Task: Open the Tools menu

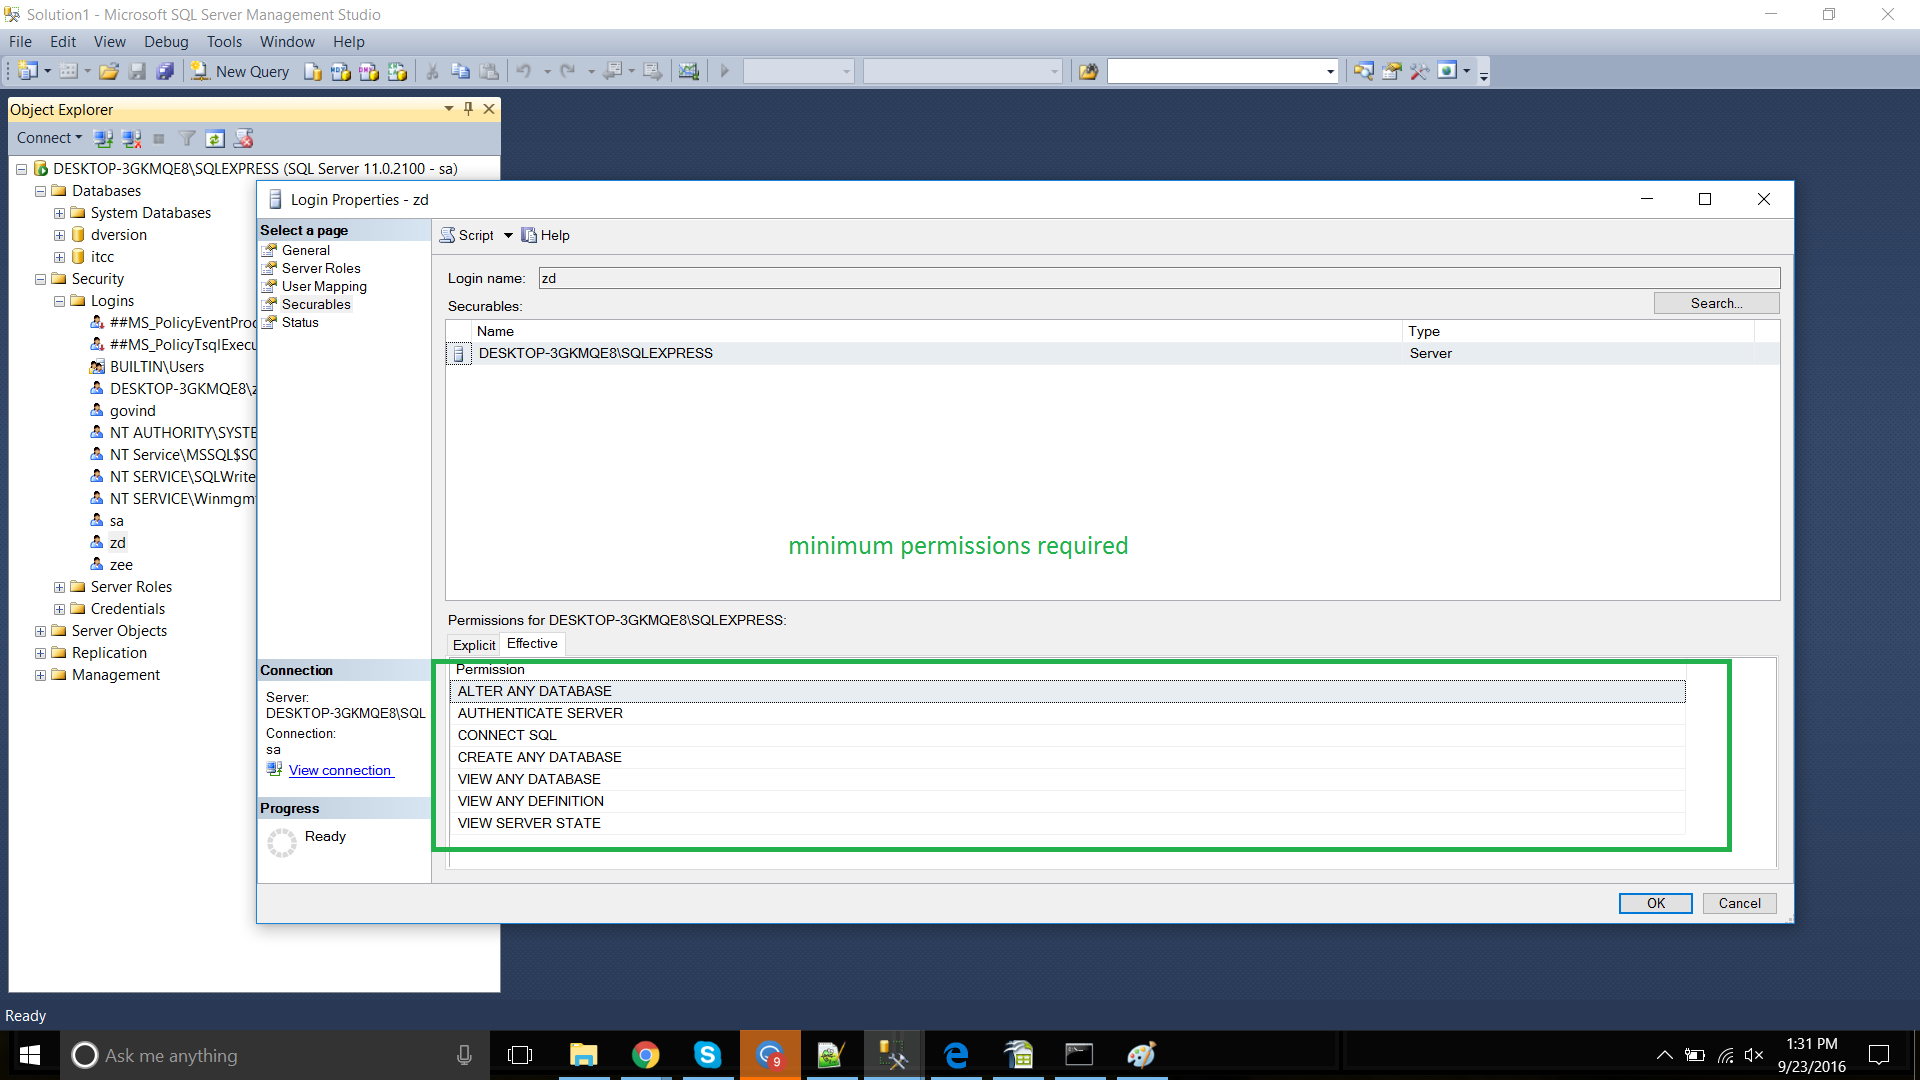Action: (x=224, y=42)
